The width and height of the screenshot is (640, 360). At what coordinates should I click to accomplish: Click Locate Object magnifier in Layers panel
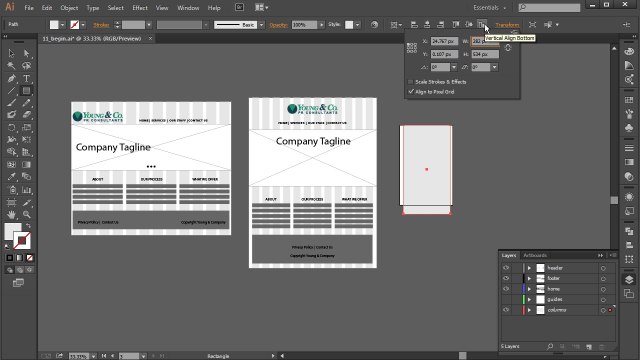550,347
